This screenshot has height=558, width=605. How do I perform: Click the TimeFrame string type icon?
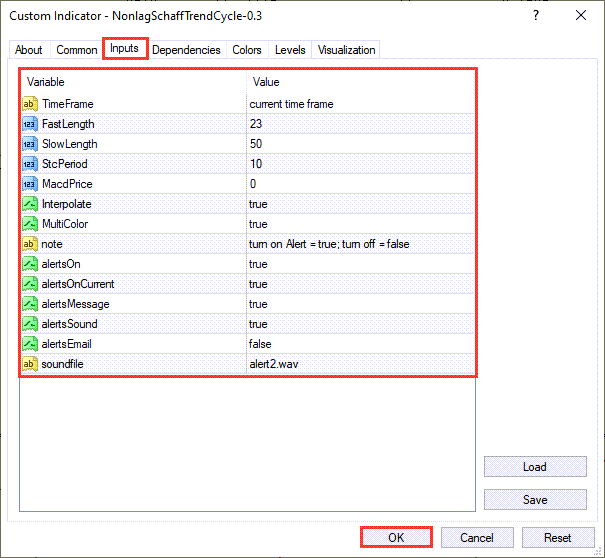[29, 104]
